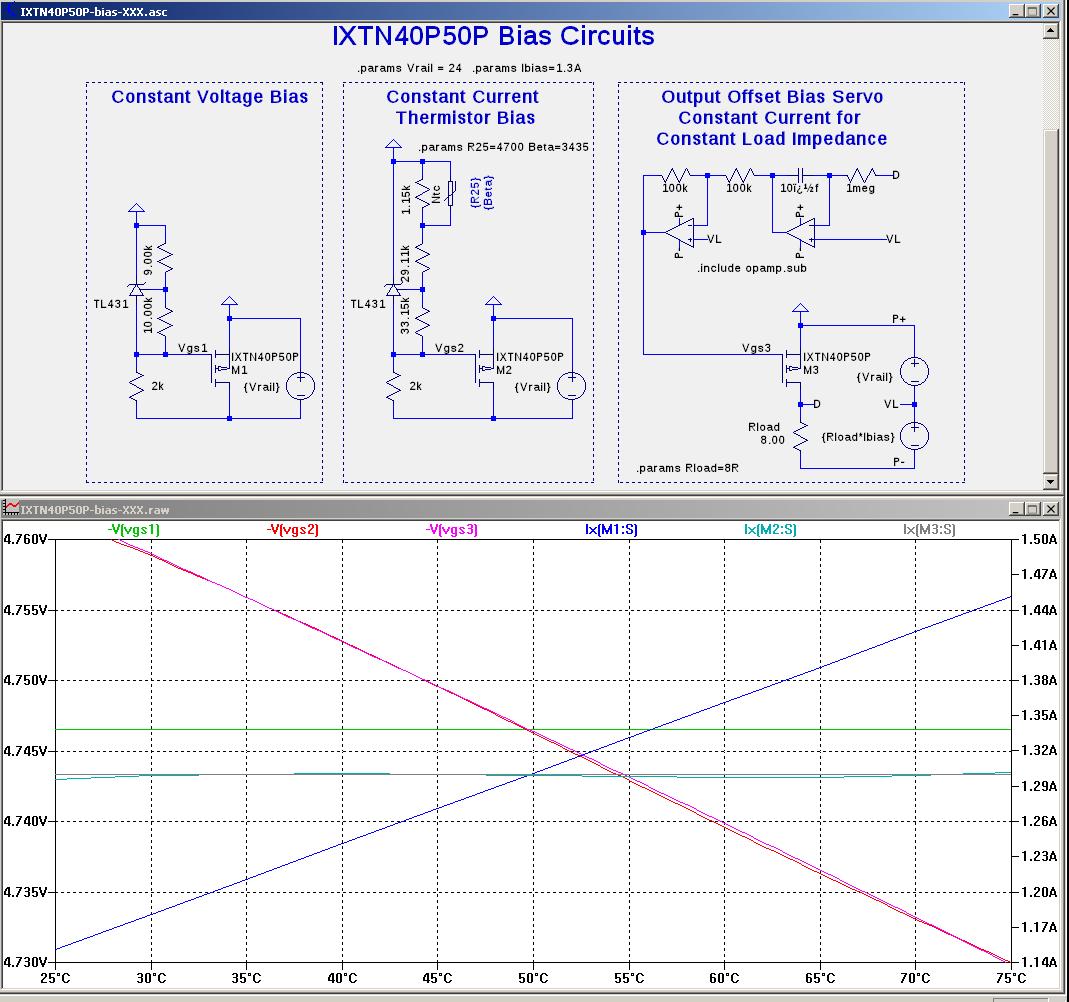Click the {Vrail} voltage source near M1

[x=300, y=386]
